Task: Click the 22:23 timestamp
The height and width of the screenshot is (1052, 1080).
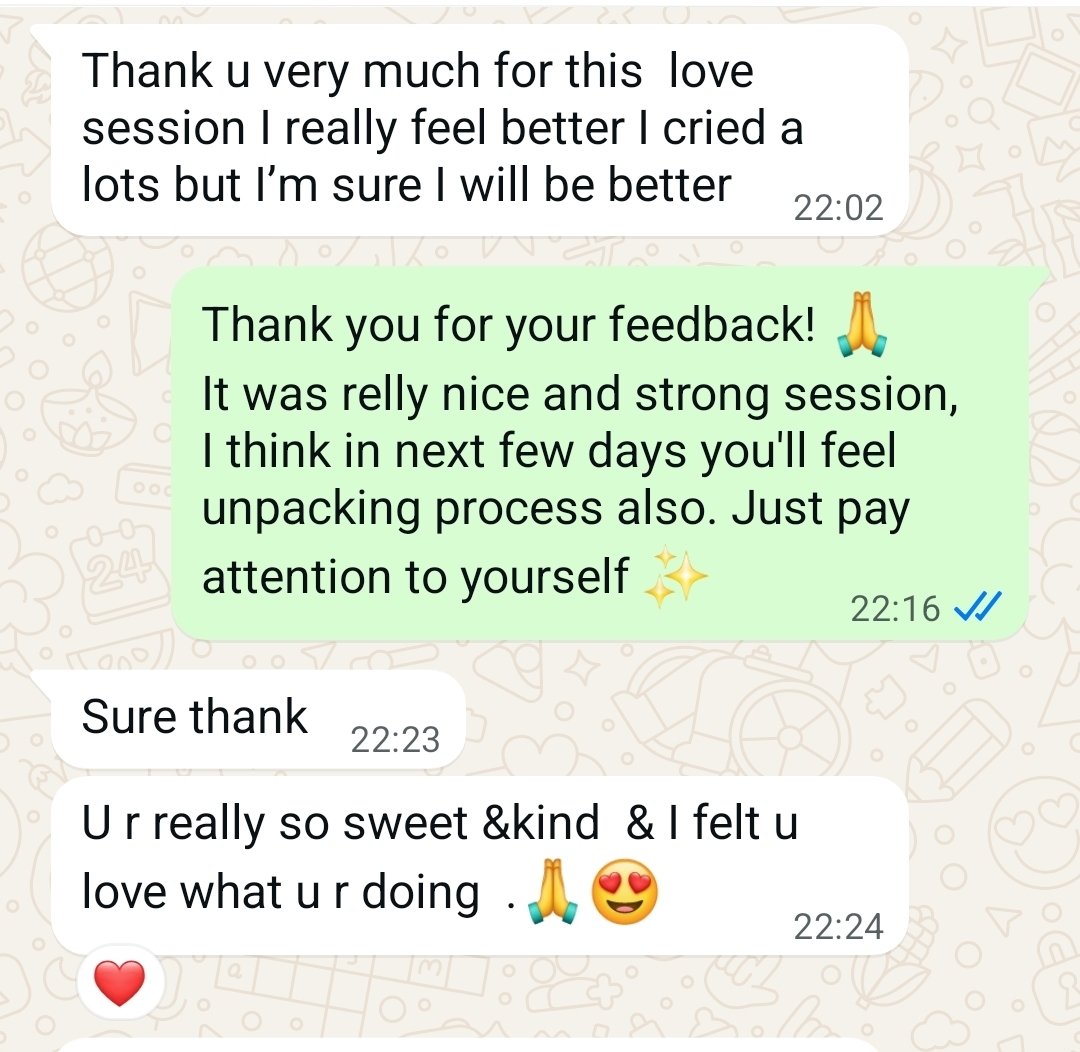Action: pyautogui.click(x=395, y=740)
